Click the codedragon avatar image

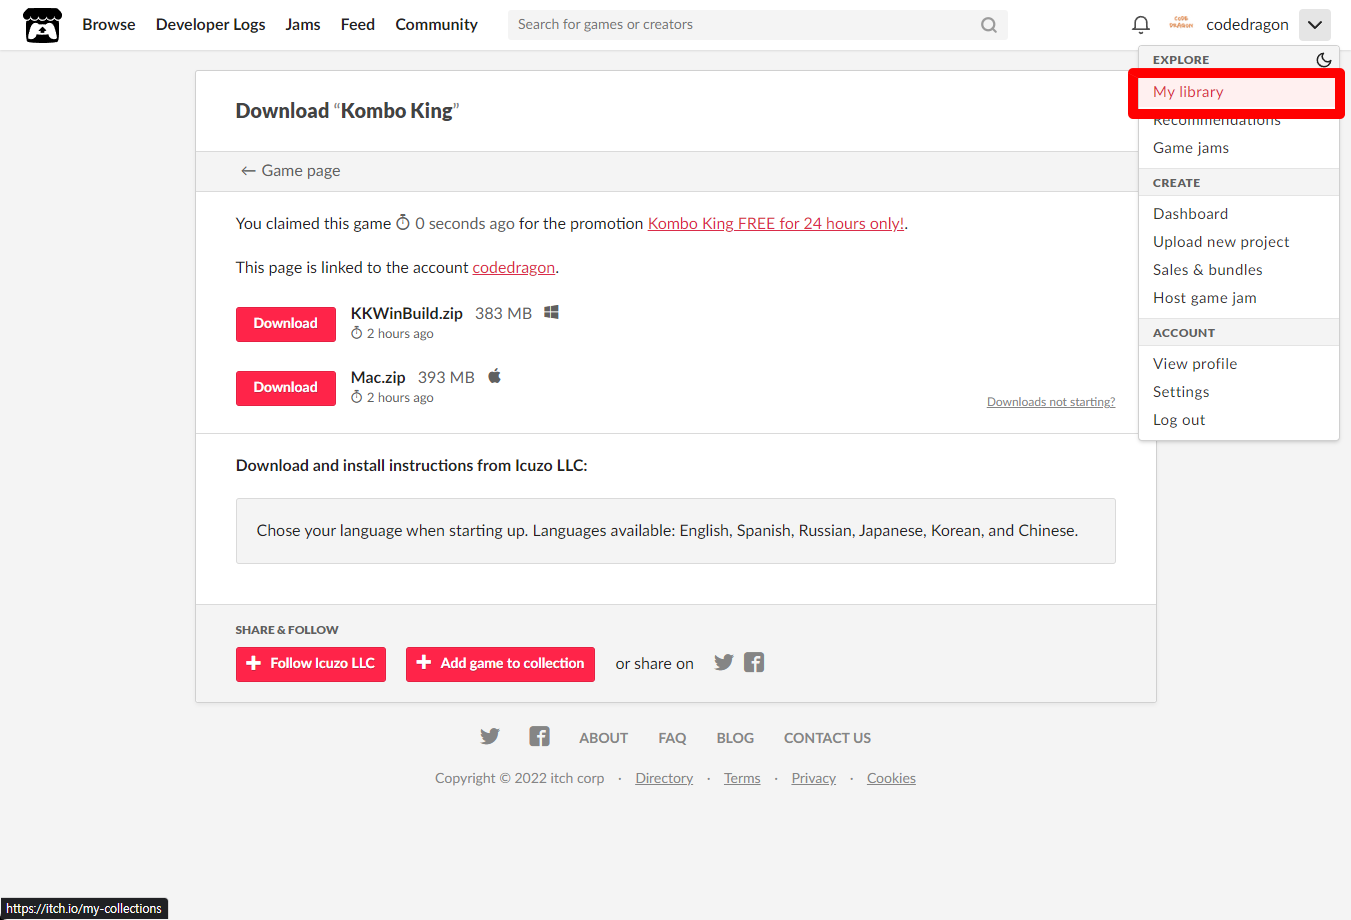(x=1181, y=25)
